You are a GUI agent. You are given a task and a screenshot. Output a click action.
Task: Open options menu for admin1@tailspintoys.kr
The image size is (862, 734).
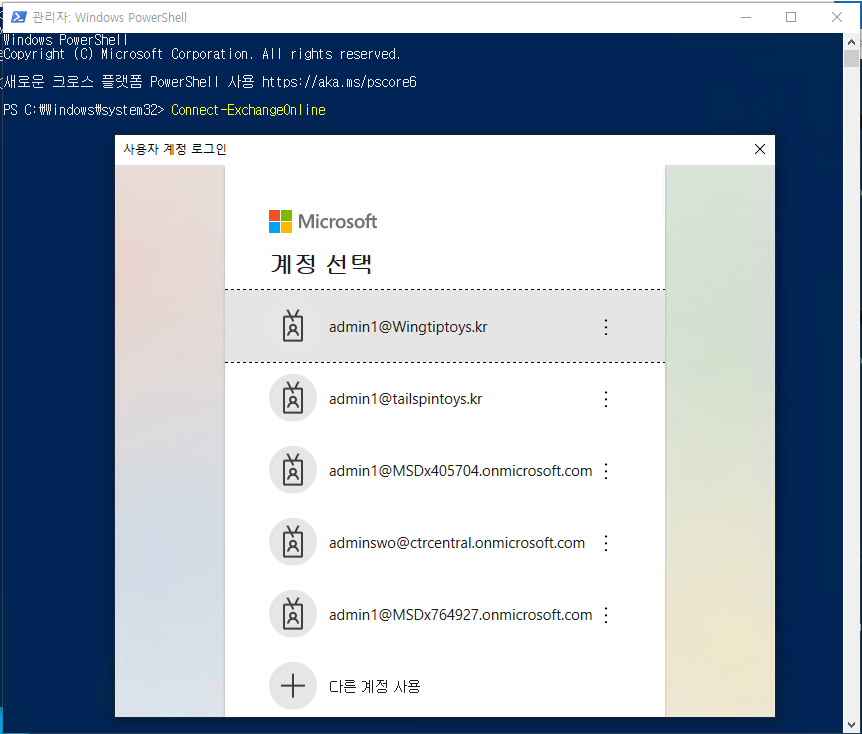pyautogui.click(x=606, y=399)
